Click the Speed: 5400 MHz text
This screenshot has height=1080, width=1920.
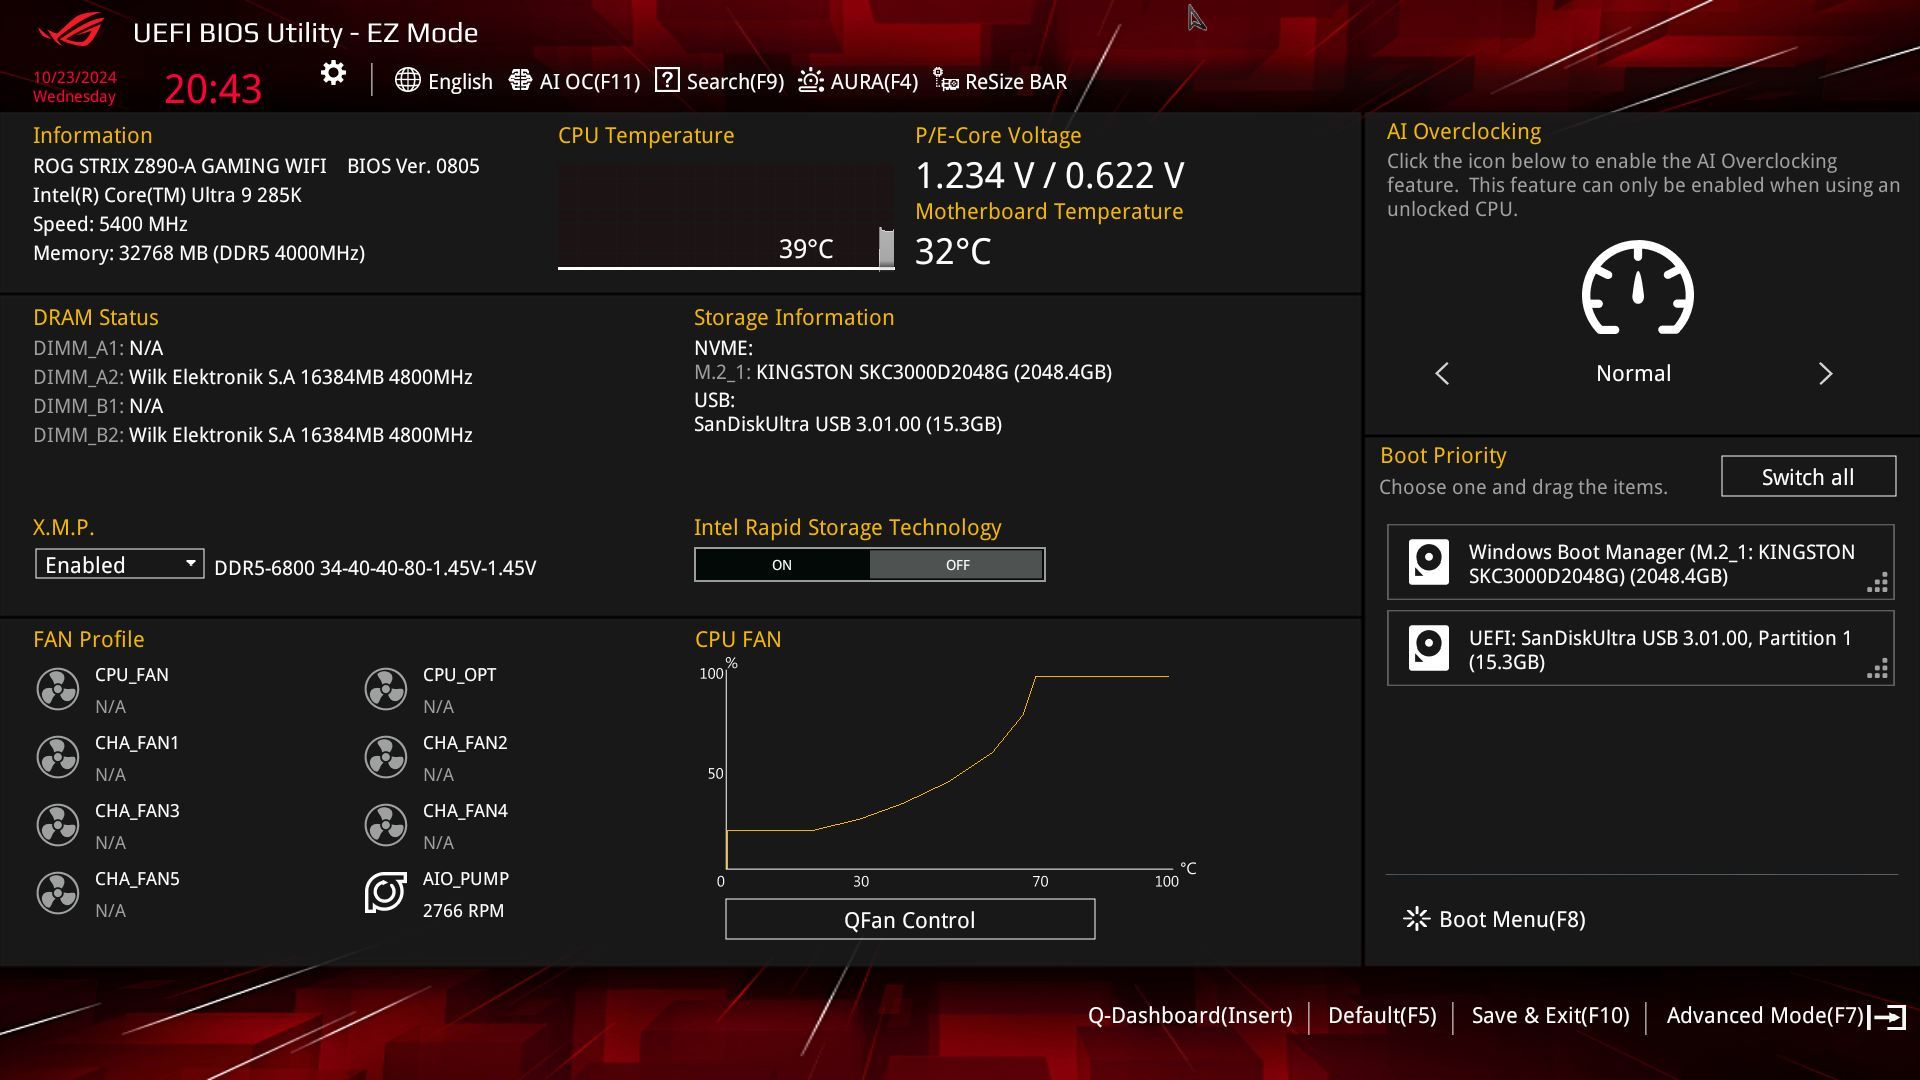pos(110,224)
